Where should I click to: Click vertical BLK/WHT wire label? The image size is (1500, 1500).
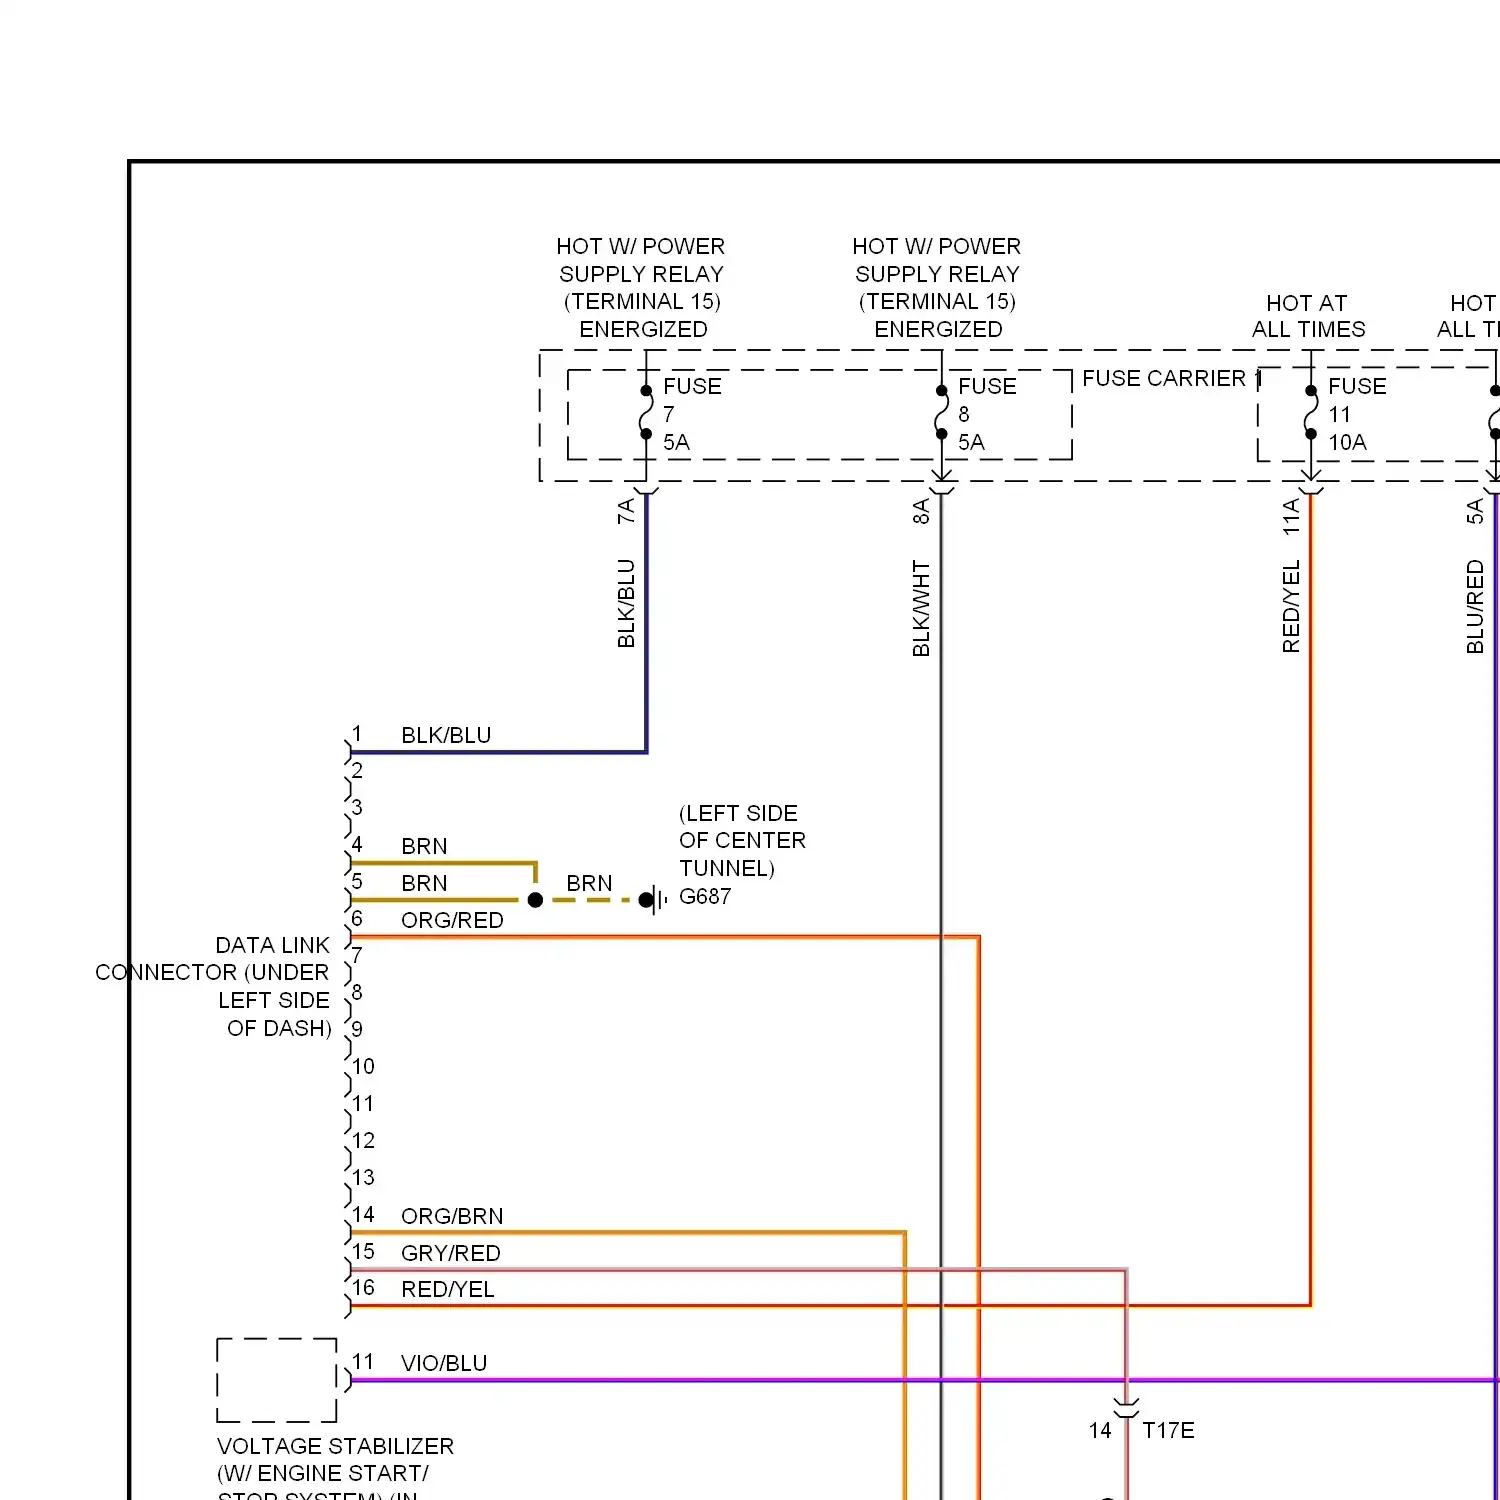[x=921, y=608]
